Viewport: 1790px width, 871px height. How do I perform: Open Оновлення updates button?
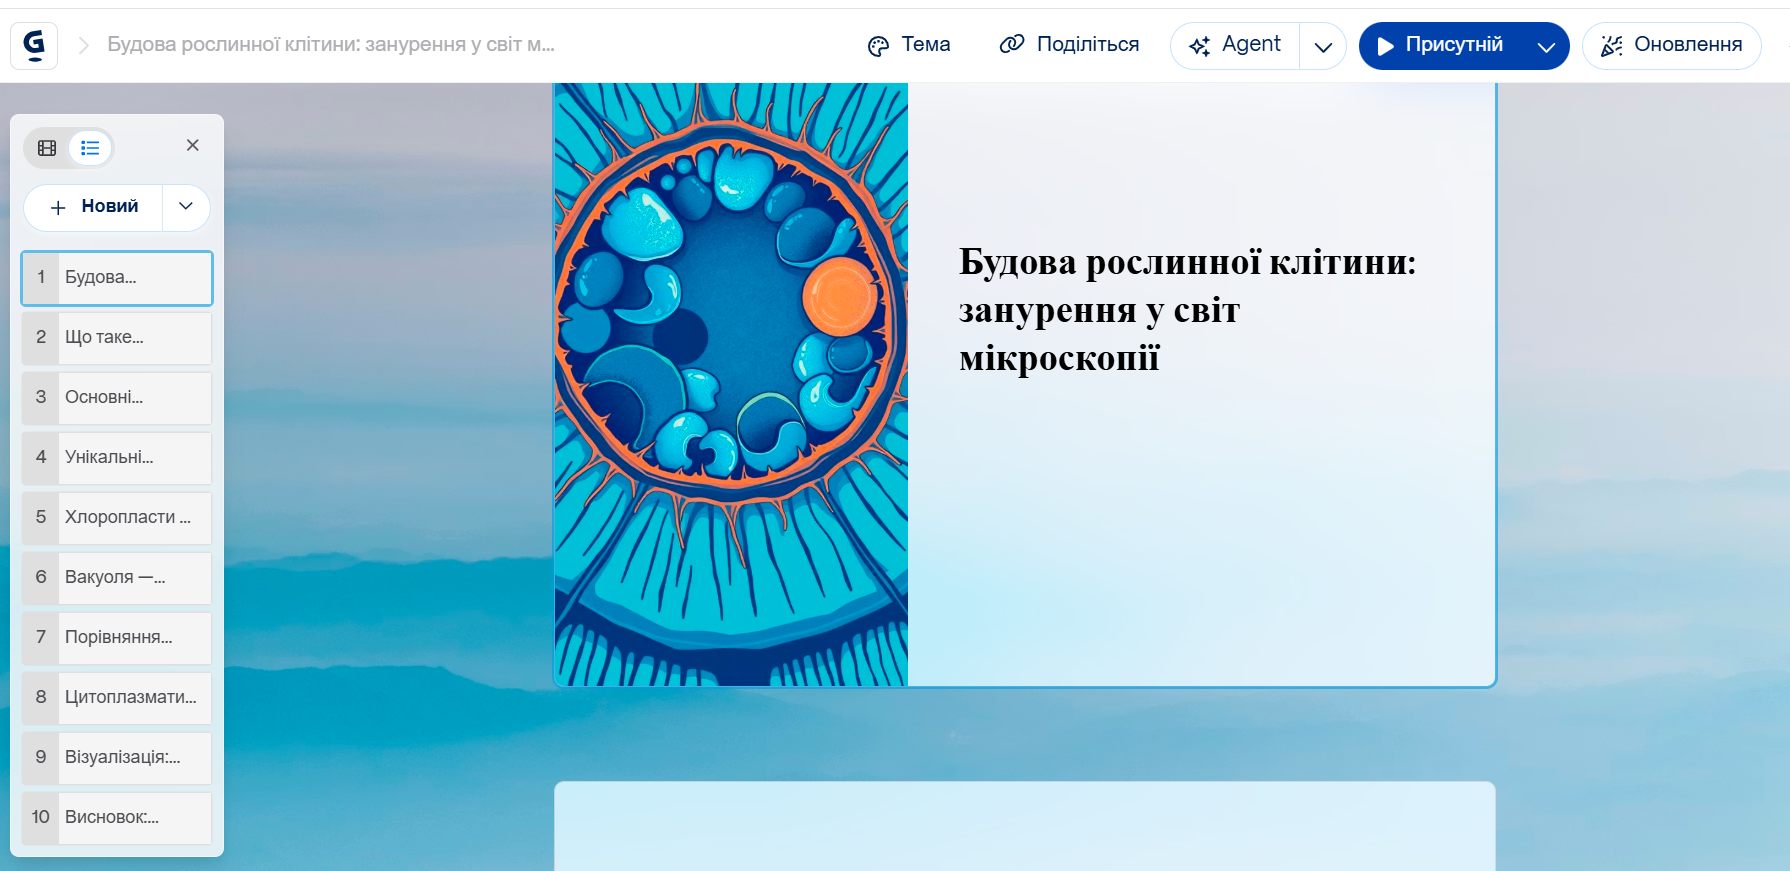coord(1671,45)
